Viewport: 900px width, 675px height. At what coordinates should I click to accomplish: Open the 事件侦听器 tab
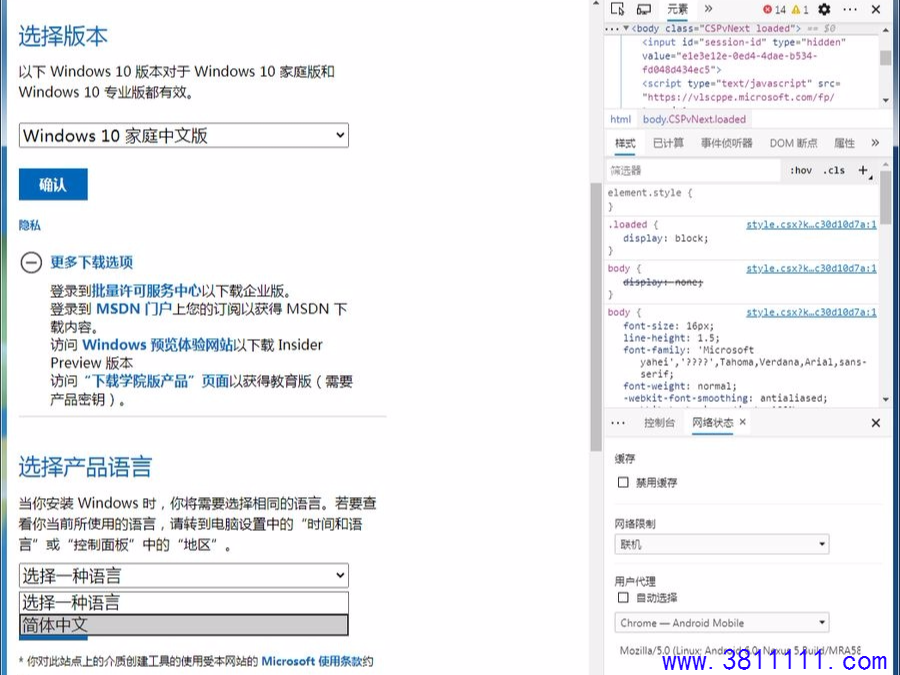click(x=727, y=143)
